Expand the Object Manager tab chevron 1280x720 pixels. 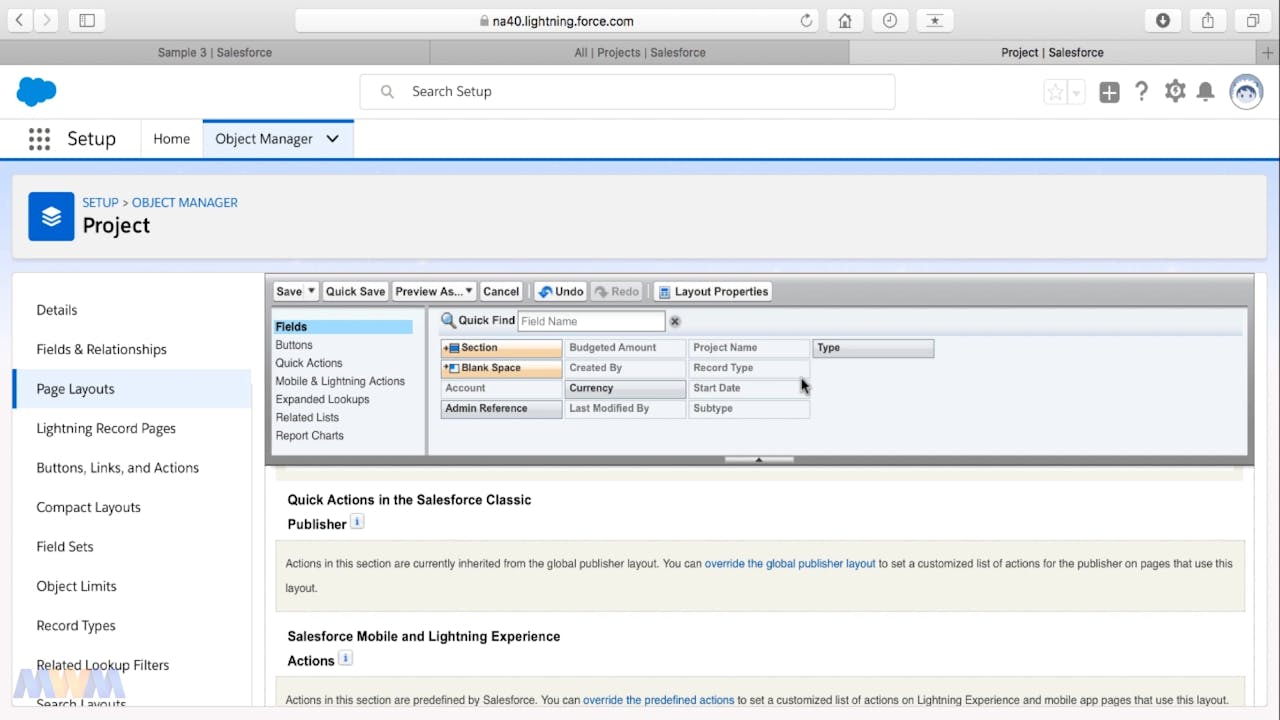click(x=333, y=139)
